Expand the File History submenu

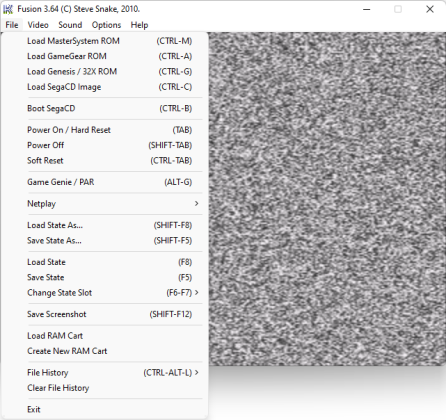(x=105, y=373)
